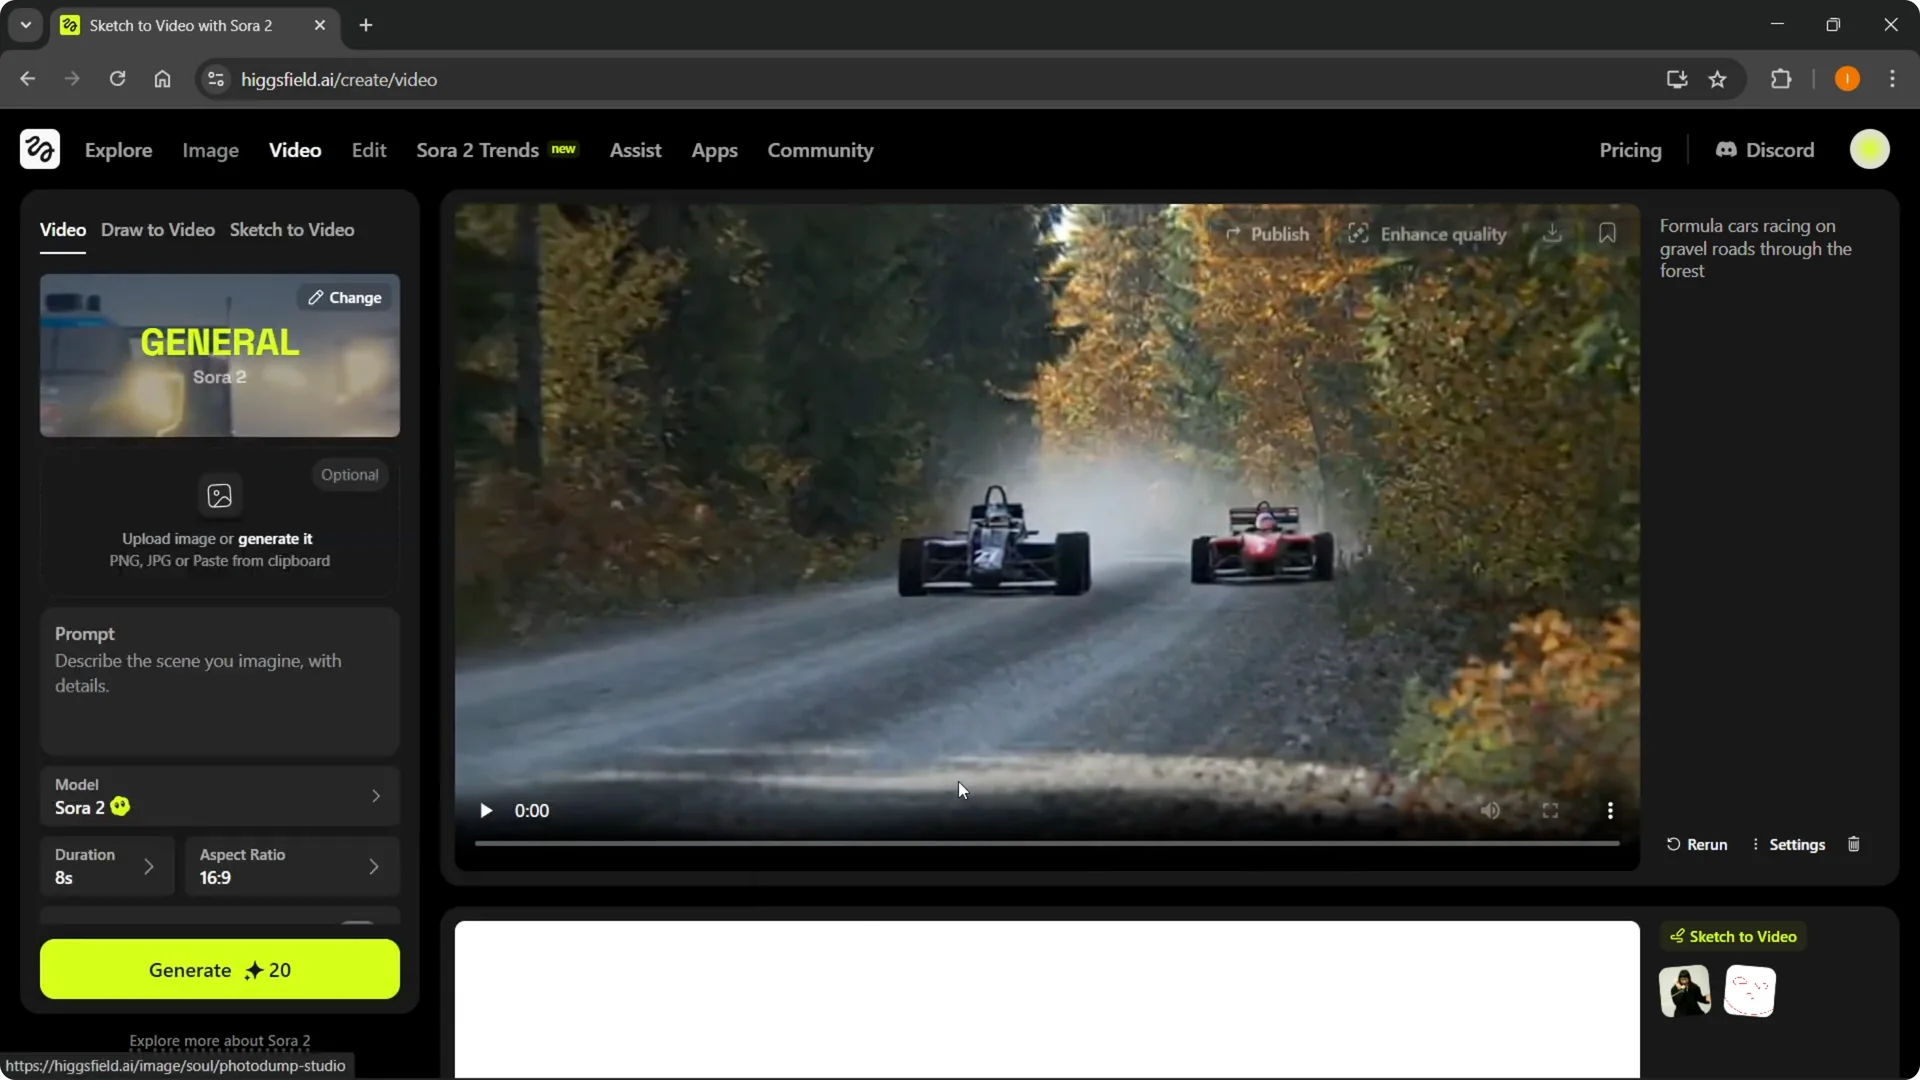
Task: Rerun the video generation
Action: tap(1697, 844)
